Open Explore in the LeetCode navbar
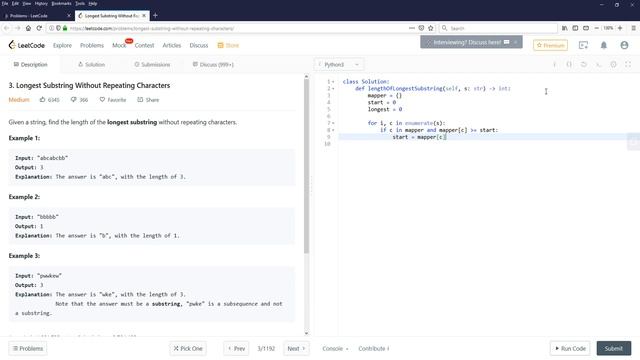The image size is (640, 360). coord(62,45)
